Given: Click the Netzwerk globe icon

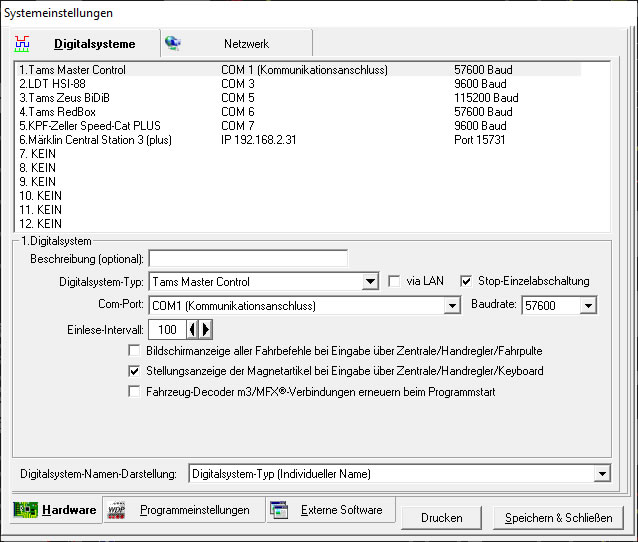Looking at the screenshot, I should coord(173,44).
